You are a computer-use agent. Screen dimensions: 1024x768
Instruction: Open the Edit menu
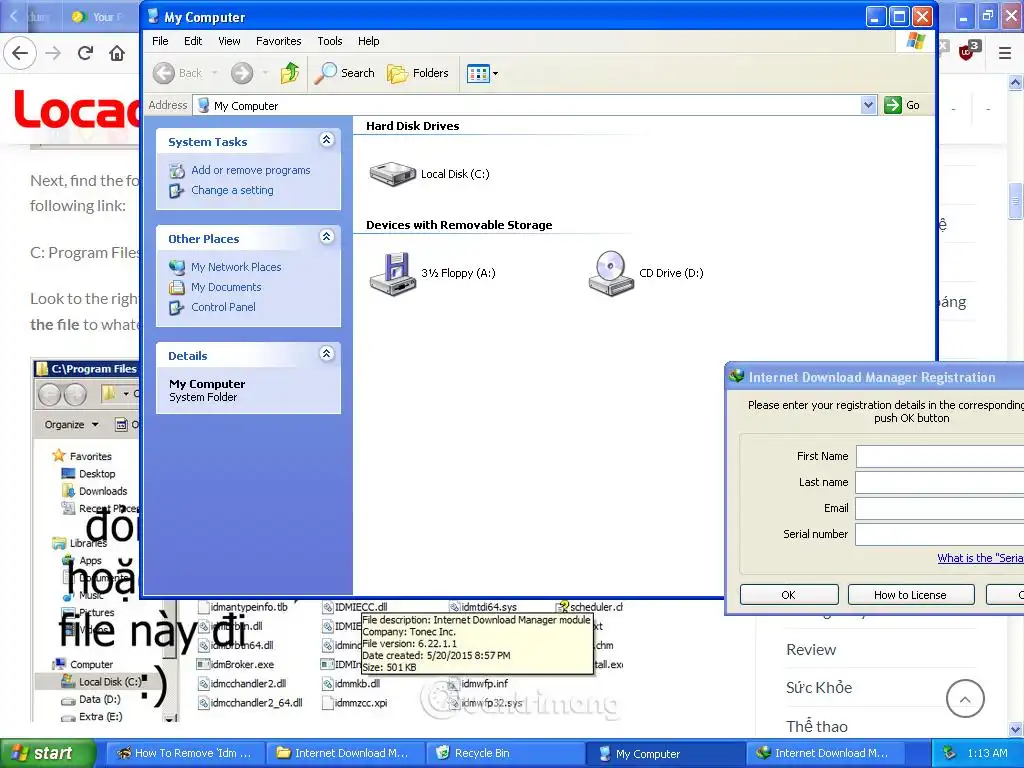[193, 41]
